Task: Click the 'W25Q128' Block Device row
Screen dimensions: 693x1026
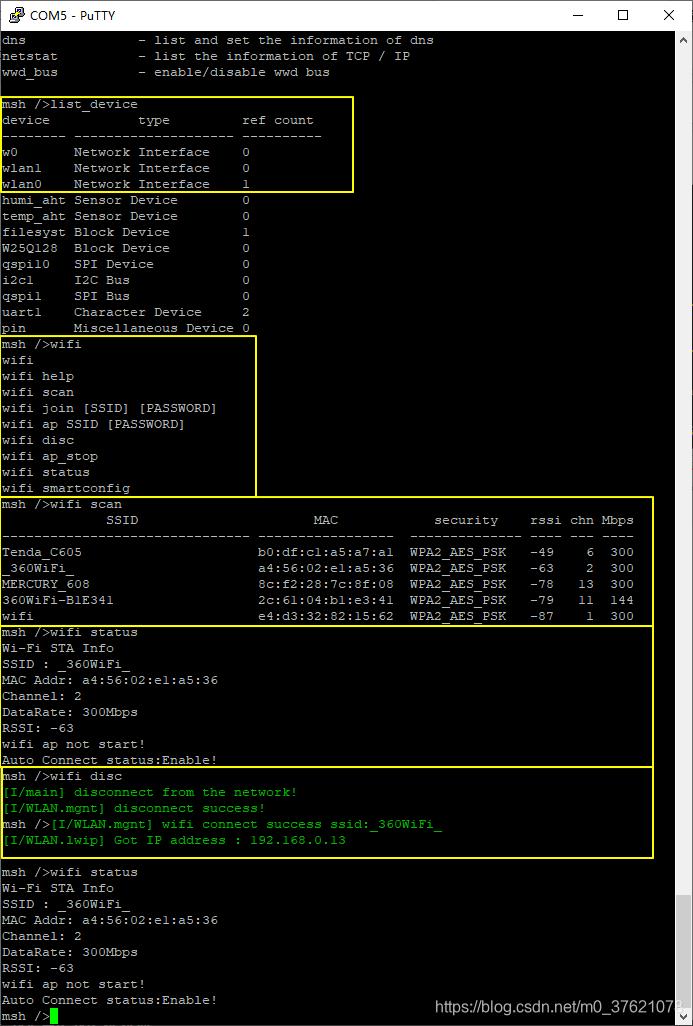Action: point(126,248)
